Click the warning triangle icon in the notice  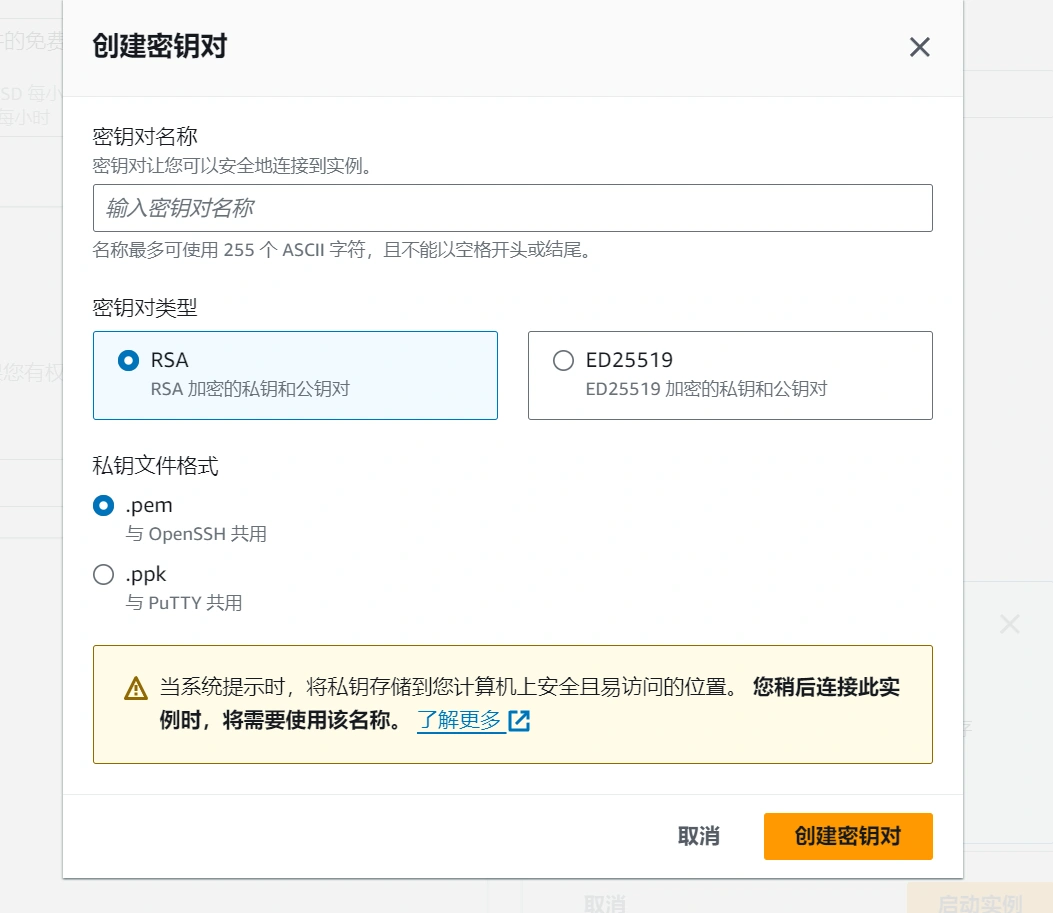tap(136, 688)
